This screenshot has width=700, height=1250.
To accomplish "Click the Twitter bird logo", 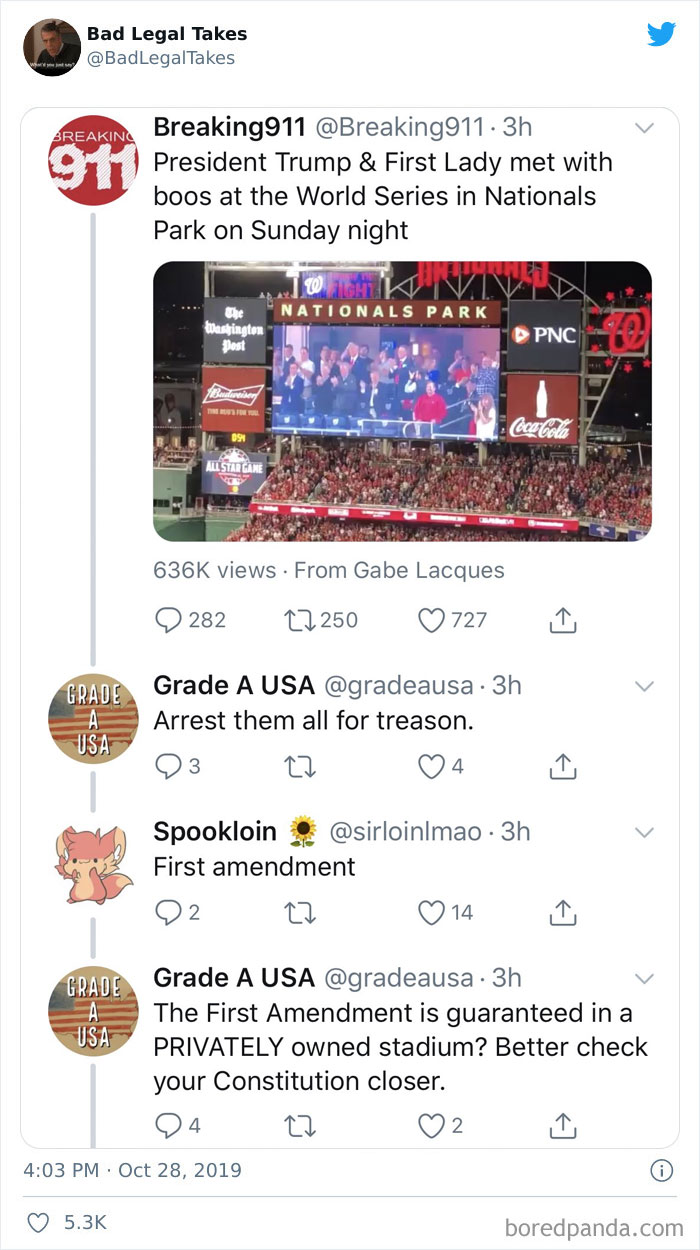I will tap(662, 33).
